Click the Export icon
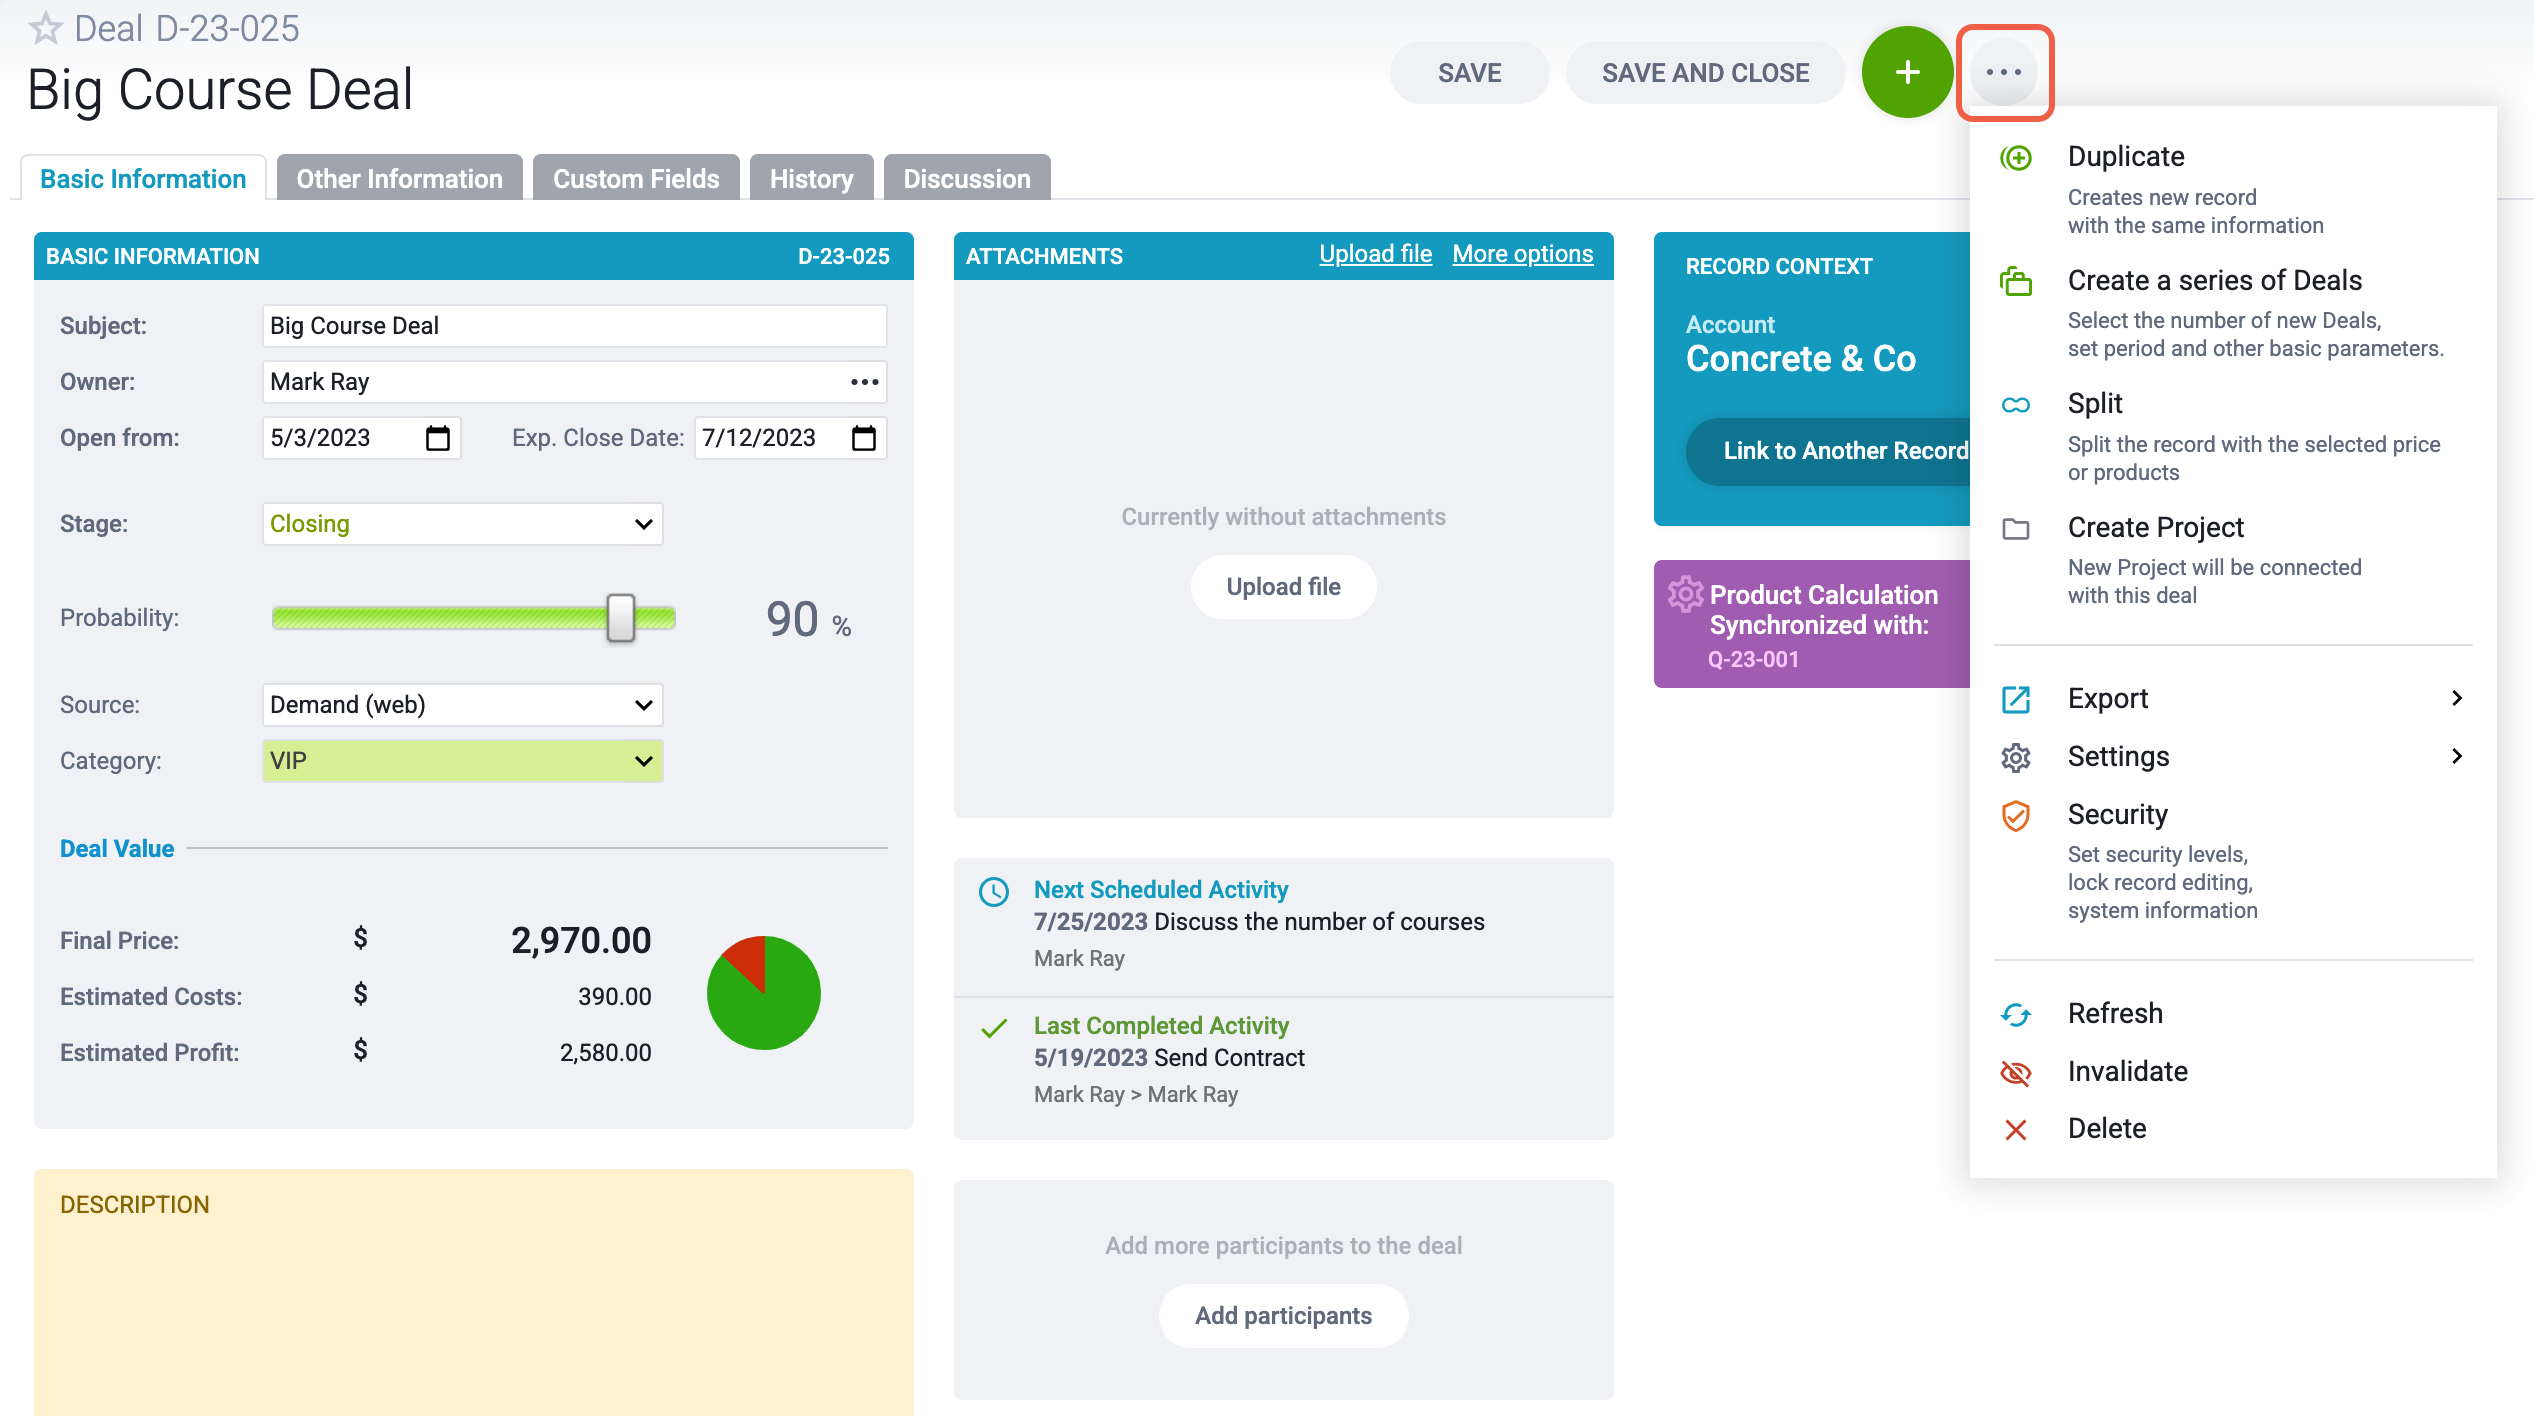 tap(2016, 699)
